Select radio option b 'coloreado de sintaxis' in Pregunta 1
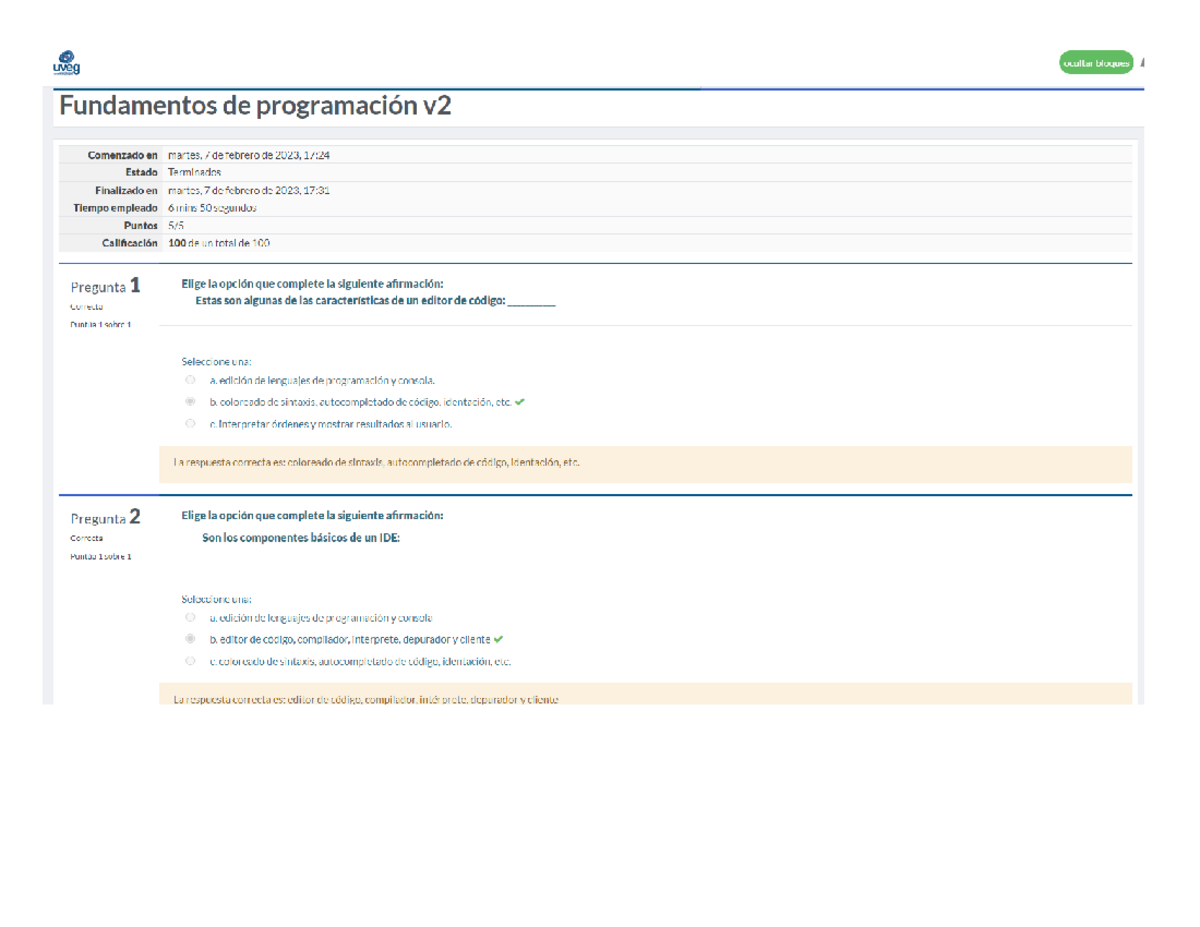1200x927 pixels. tap(190, 402)
